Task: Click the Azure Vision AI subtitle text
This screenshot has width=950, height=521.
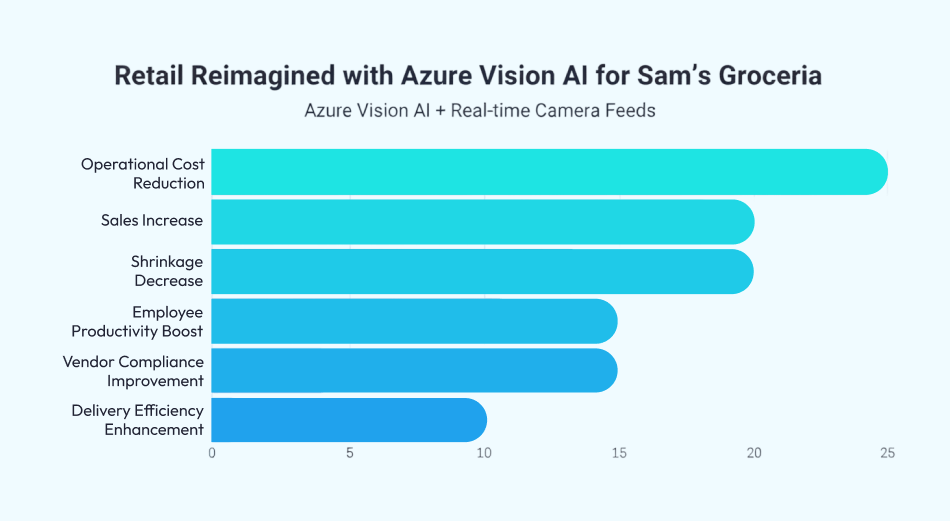Action: pos(480,110)
